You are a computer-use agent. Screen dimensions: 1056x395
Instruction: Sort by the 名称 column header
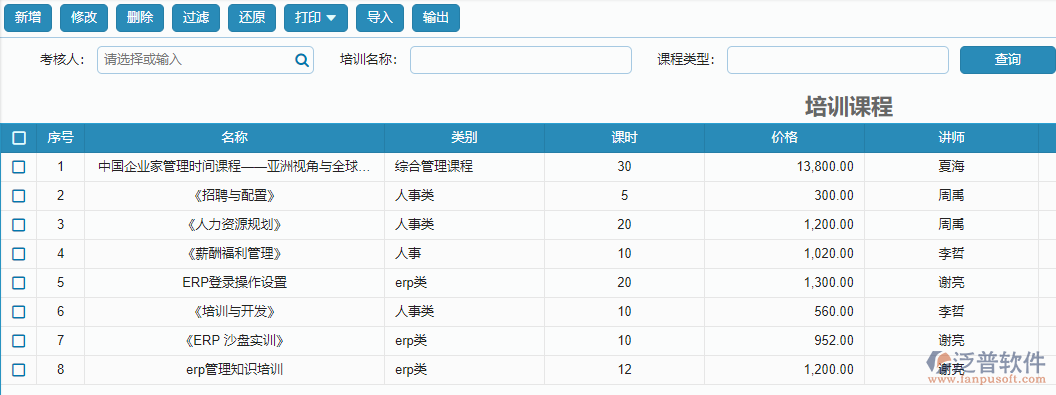click(x=235, y=138)
